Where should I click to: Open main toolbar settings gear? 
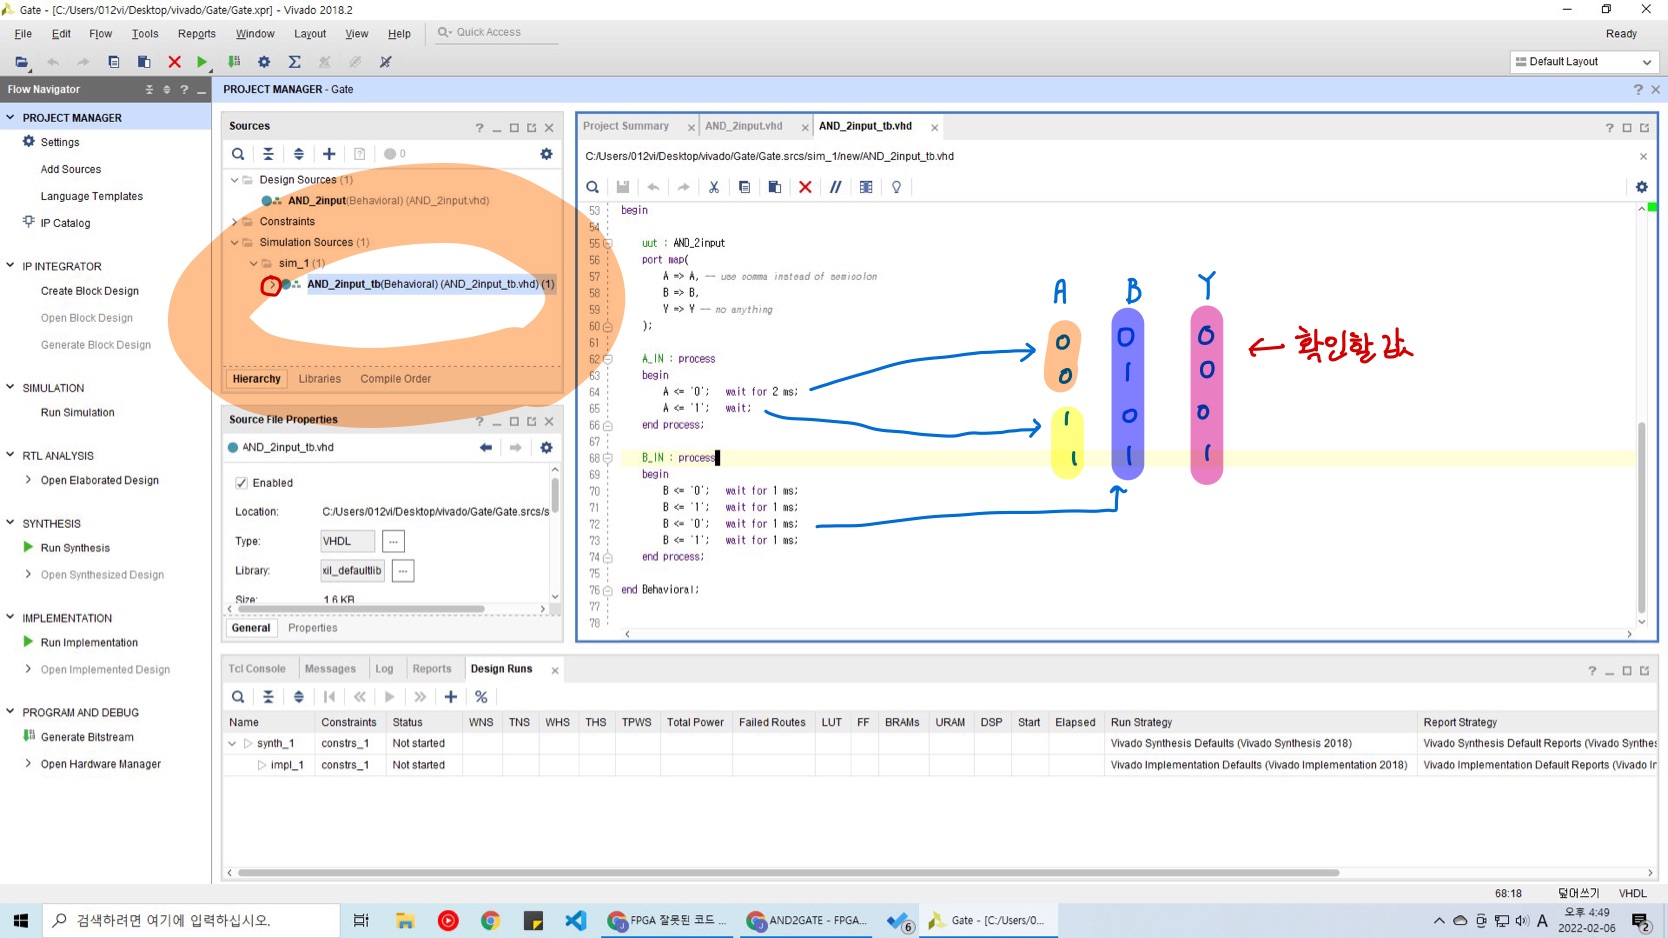point(264,62)
